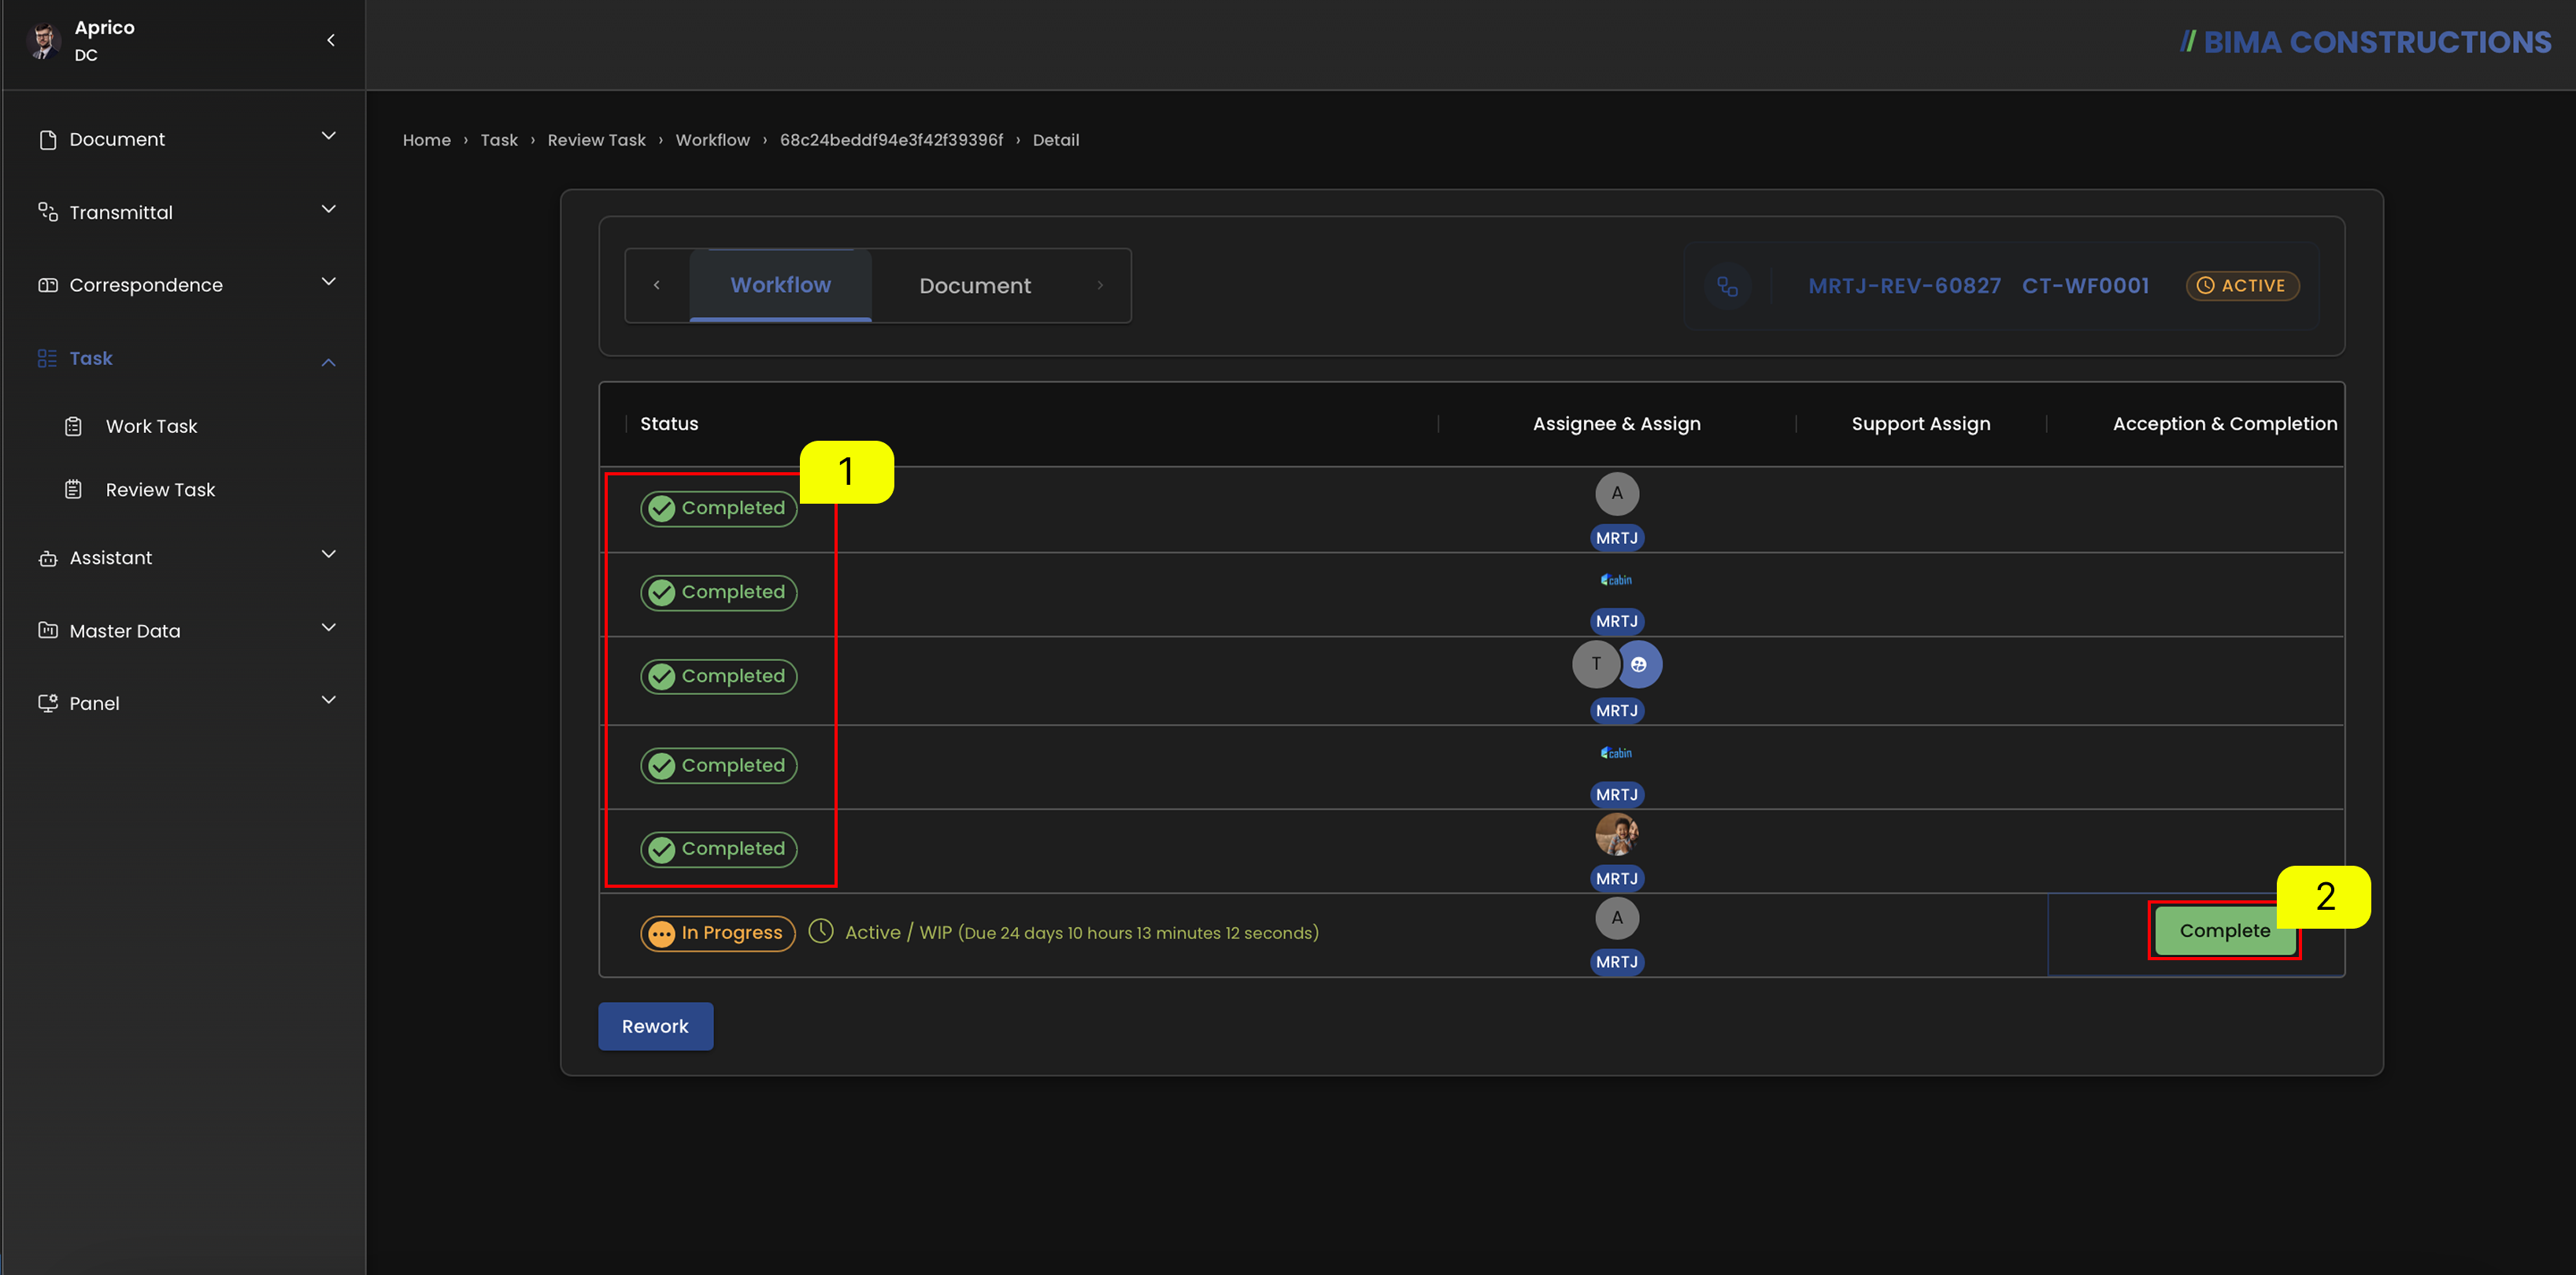Expand the Correspondence menu chevron
2576x1275 pixels.
coord(328,282)
